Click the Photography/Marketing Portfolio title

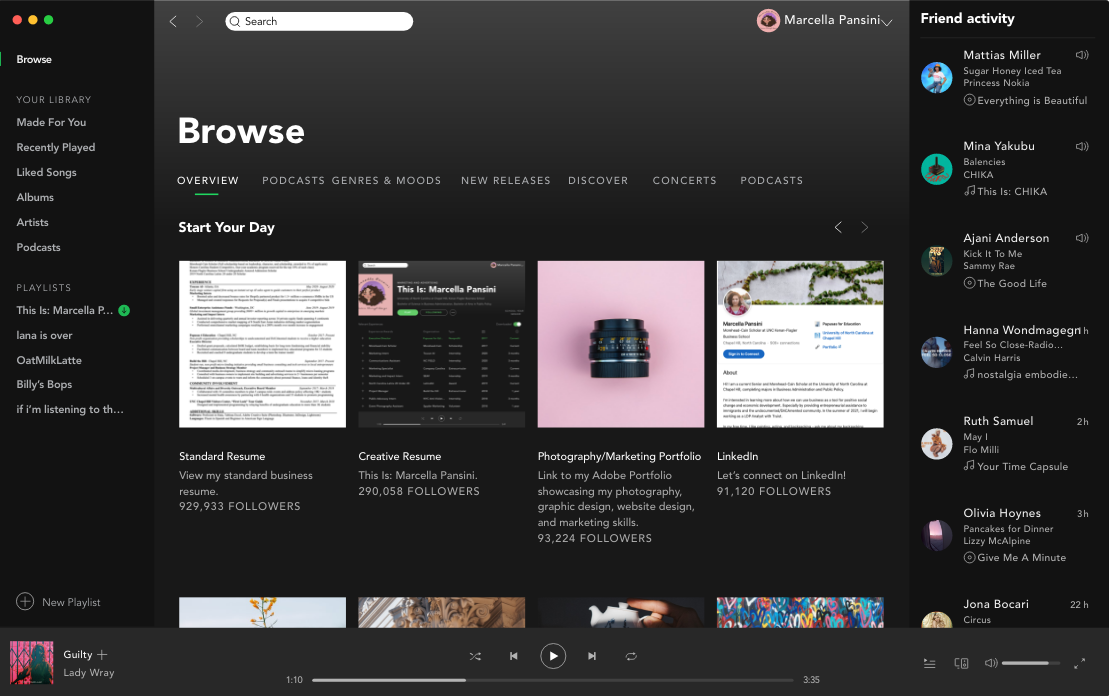coord(619,456)
